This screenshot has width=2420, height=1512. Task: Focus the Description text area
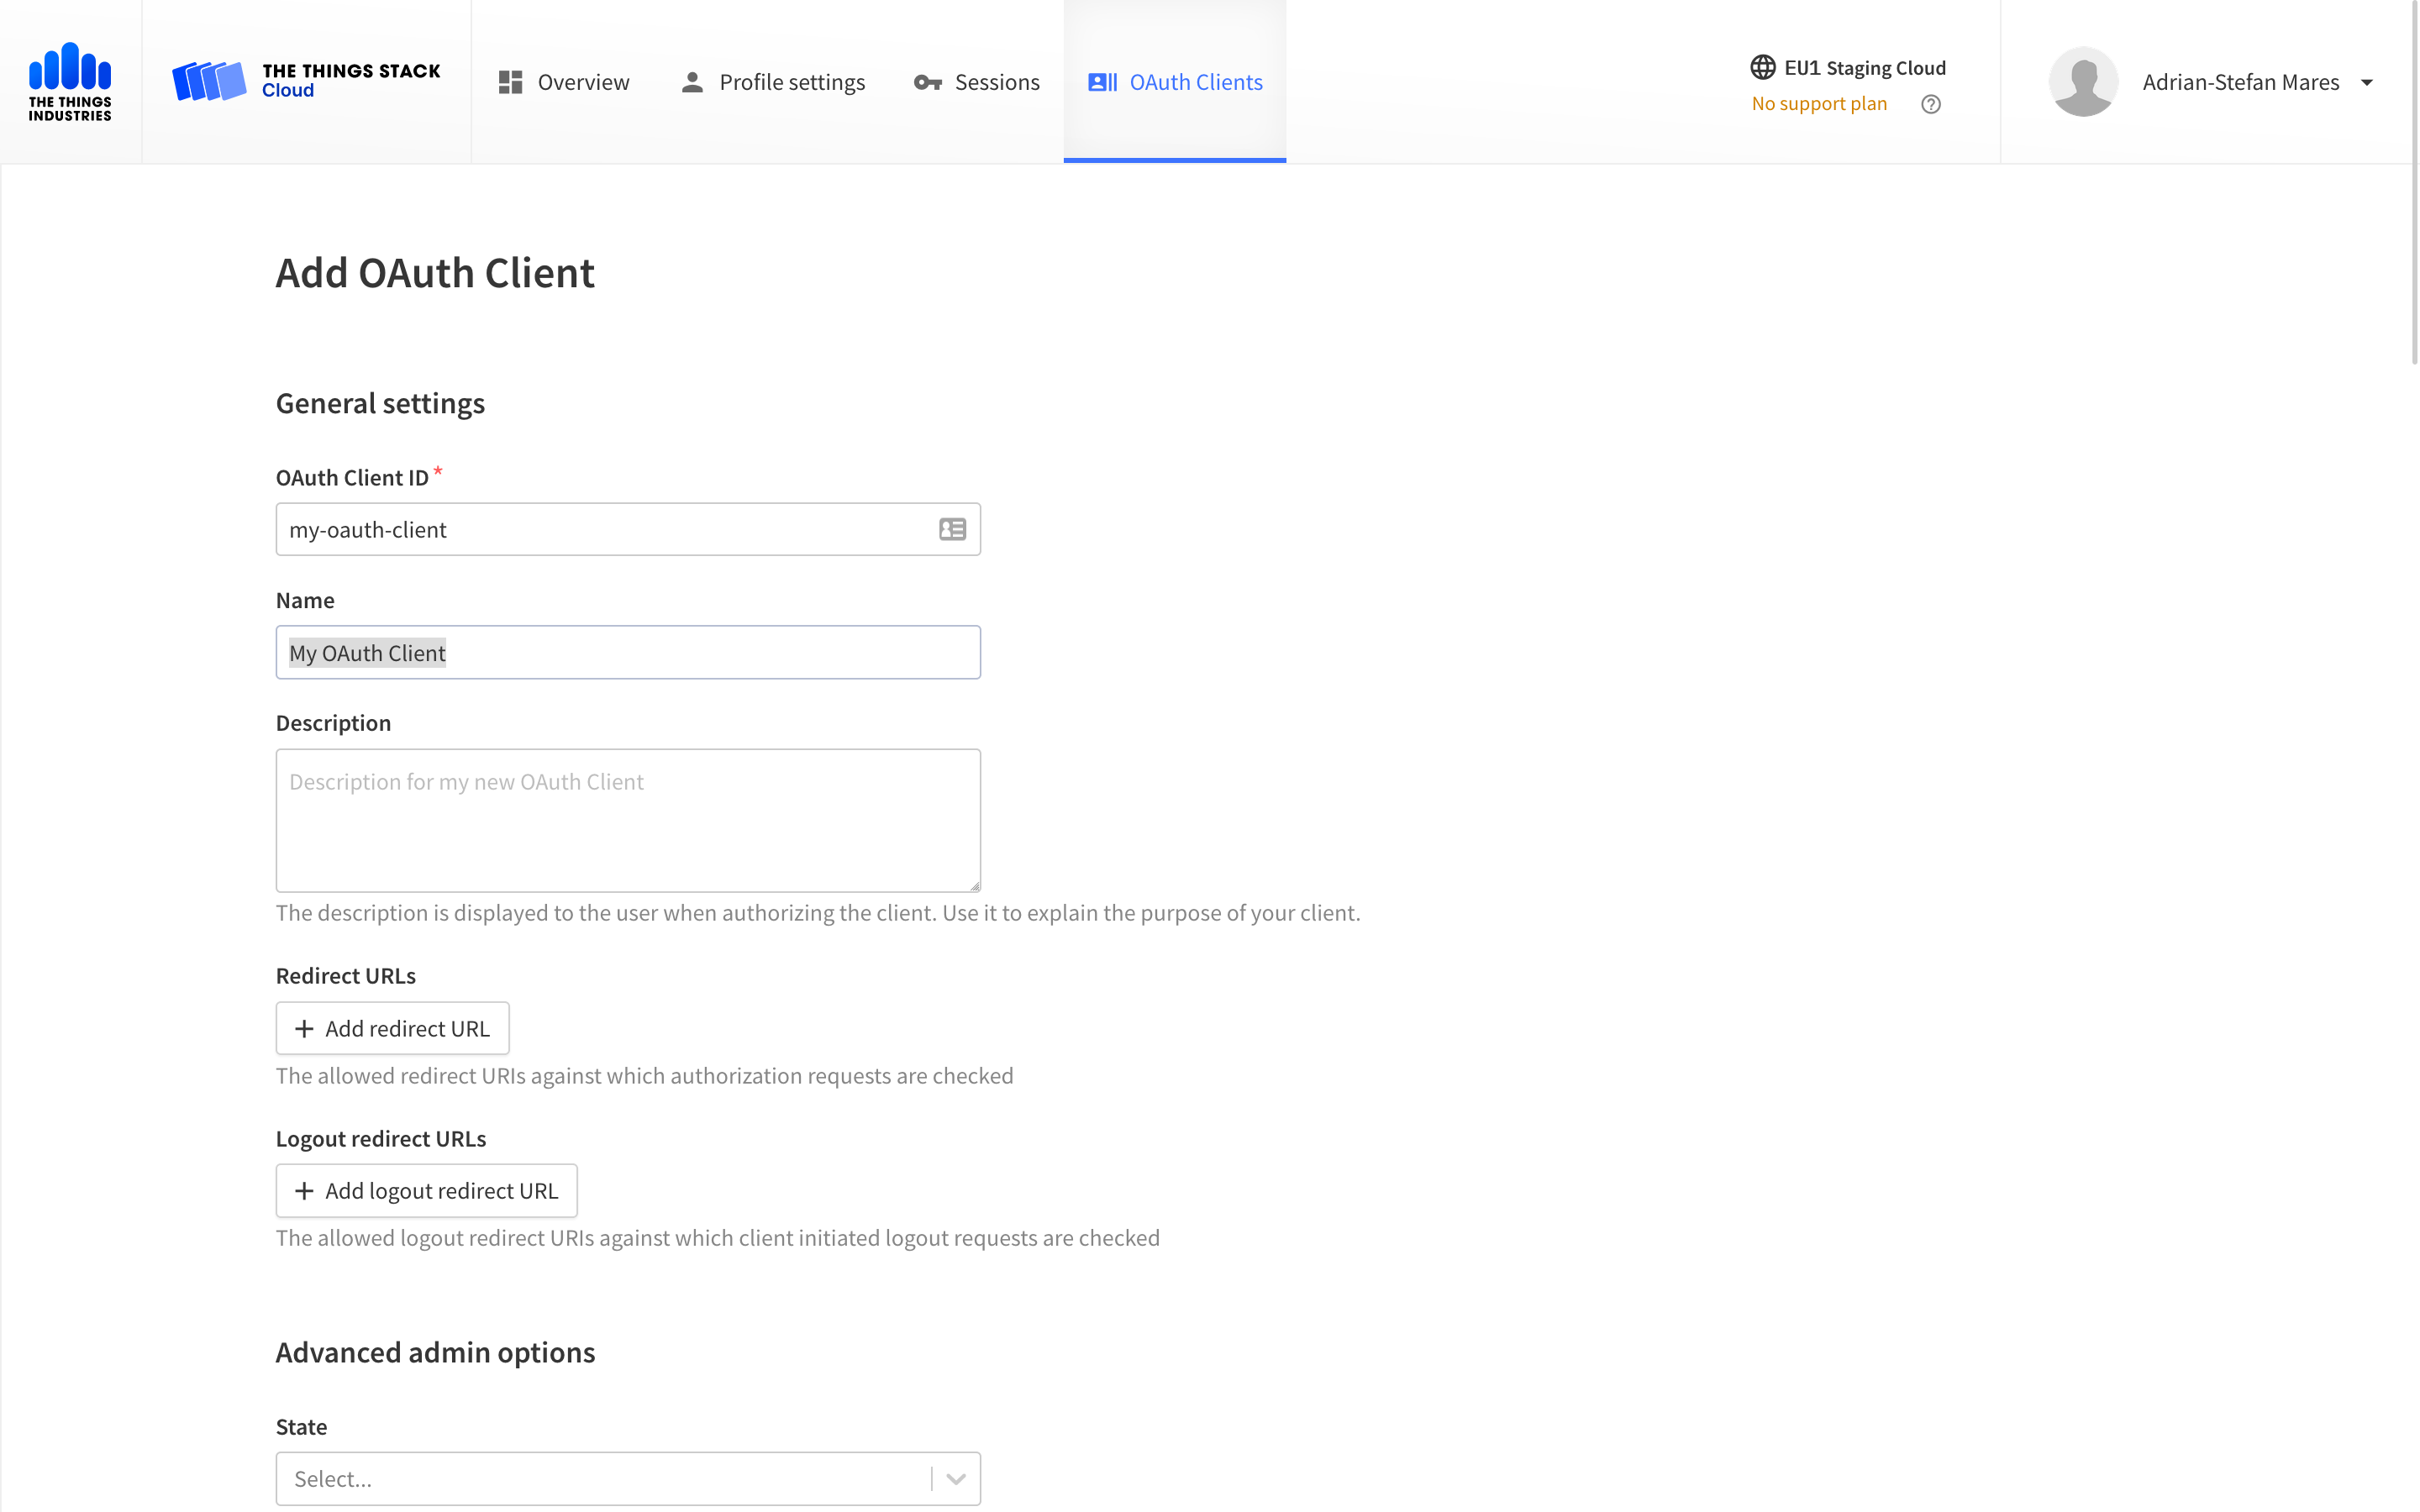[628, 820]
